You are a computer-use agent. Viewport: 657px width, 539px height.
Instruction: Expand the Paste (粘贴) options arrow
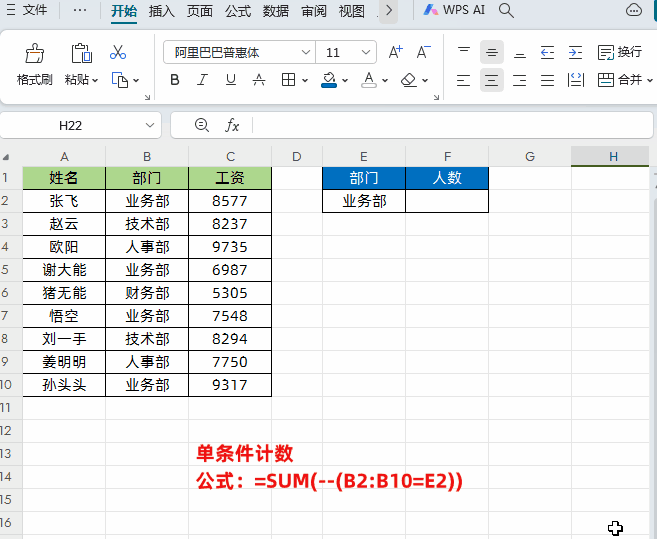[95, 80]
